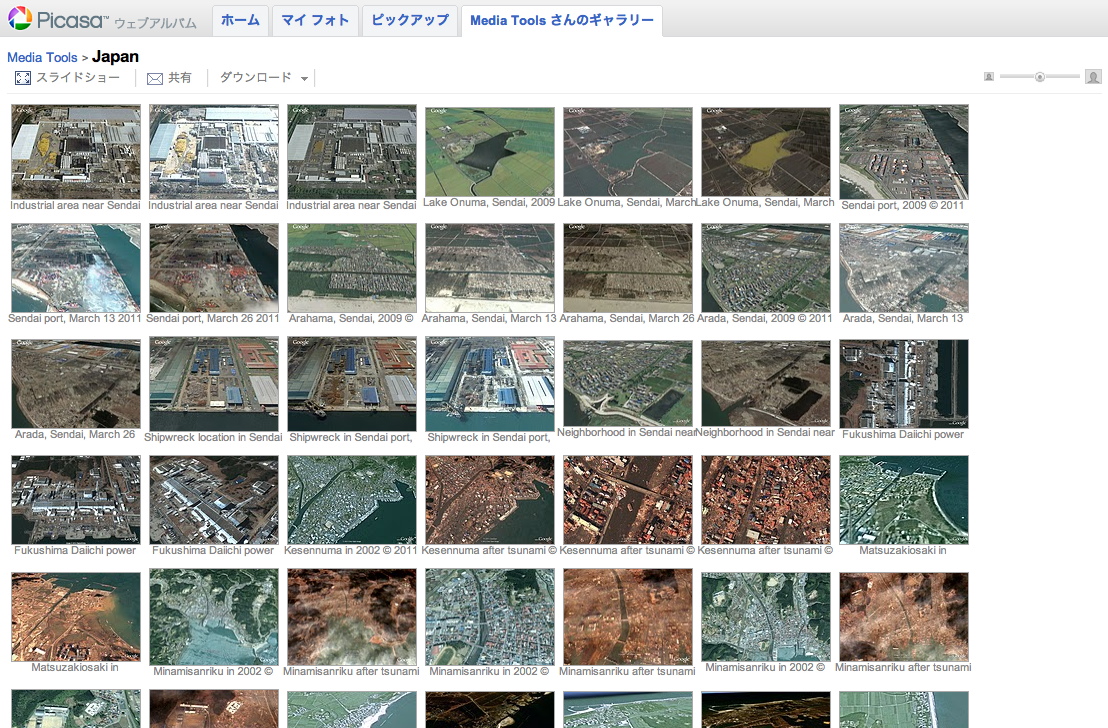Open the Sendai port, March 13 2011 photo
This screenshot has width=1108, height=728.
(x=76, y=268)
